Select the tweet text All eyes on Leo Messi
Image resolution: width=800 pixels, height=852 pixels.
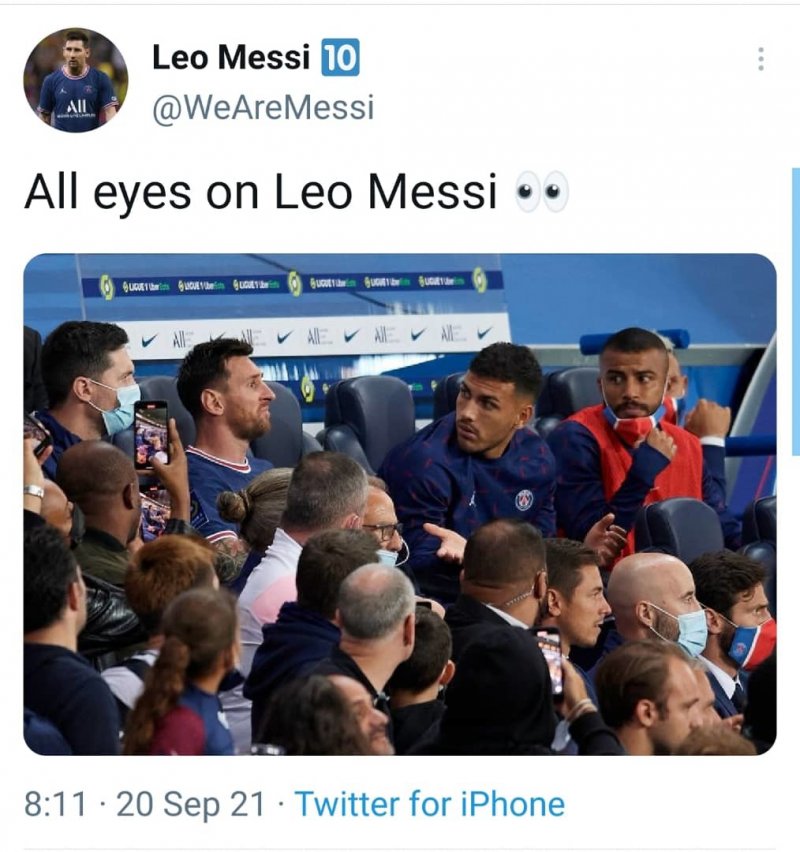click(260, 192)
